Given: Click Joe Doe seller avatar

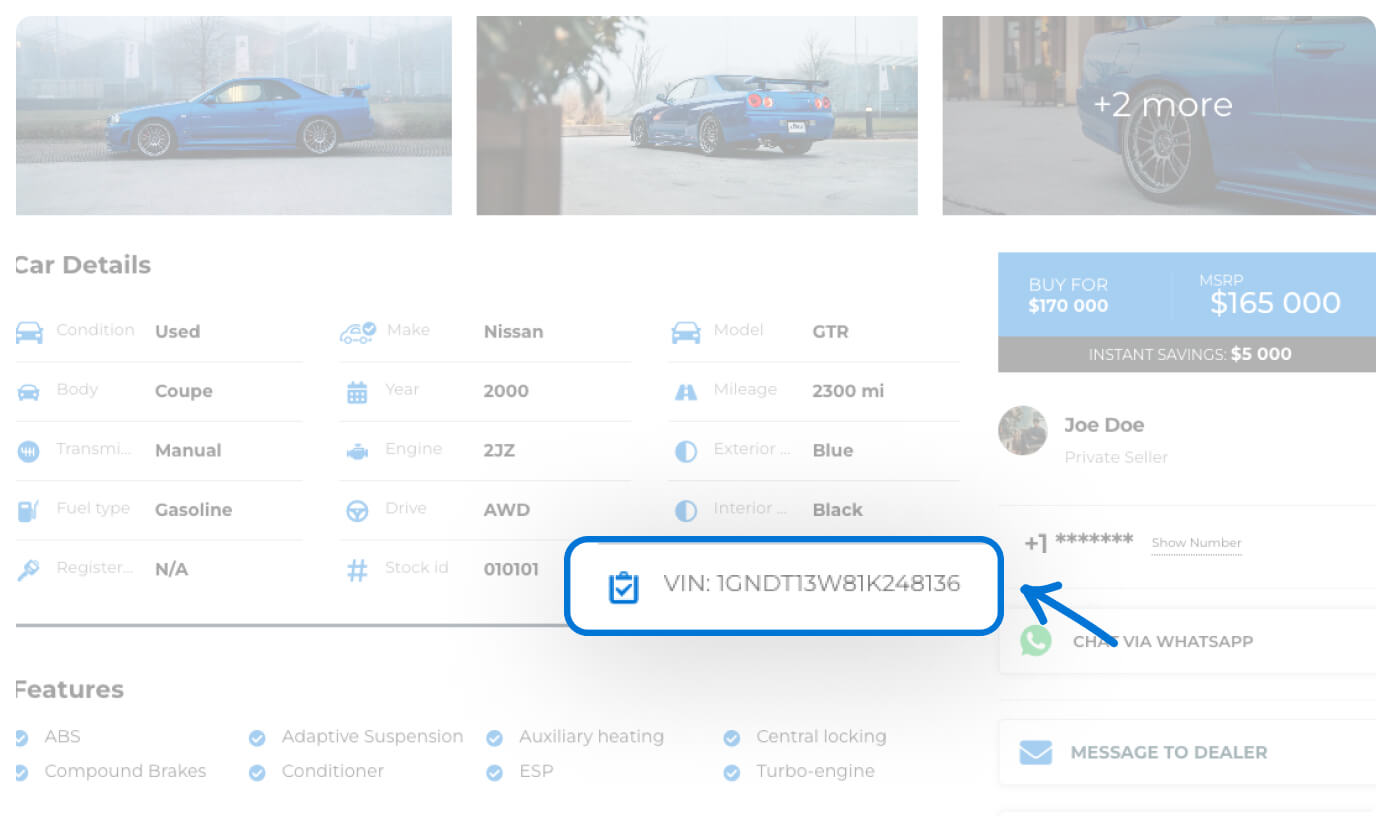Looking at the screenshot, I should pos(1023,431).
